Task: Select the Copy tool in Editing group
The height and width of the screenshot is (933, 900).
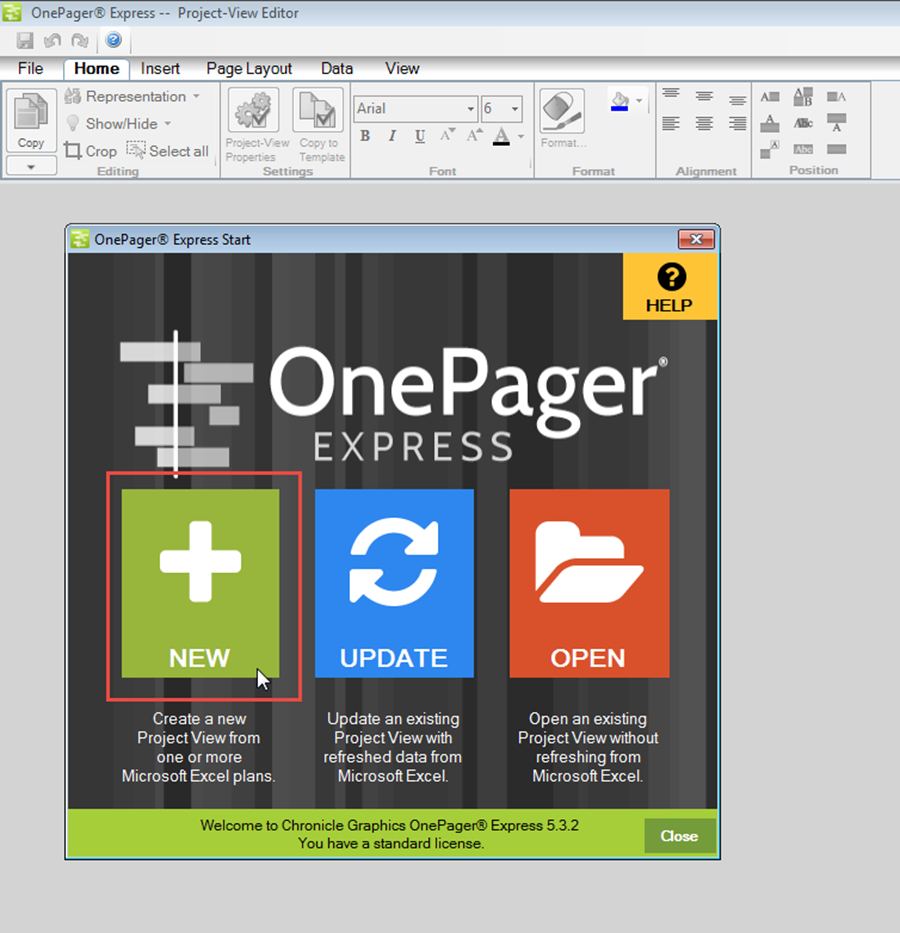Action: (30, 120)
